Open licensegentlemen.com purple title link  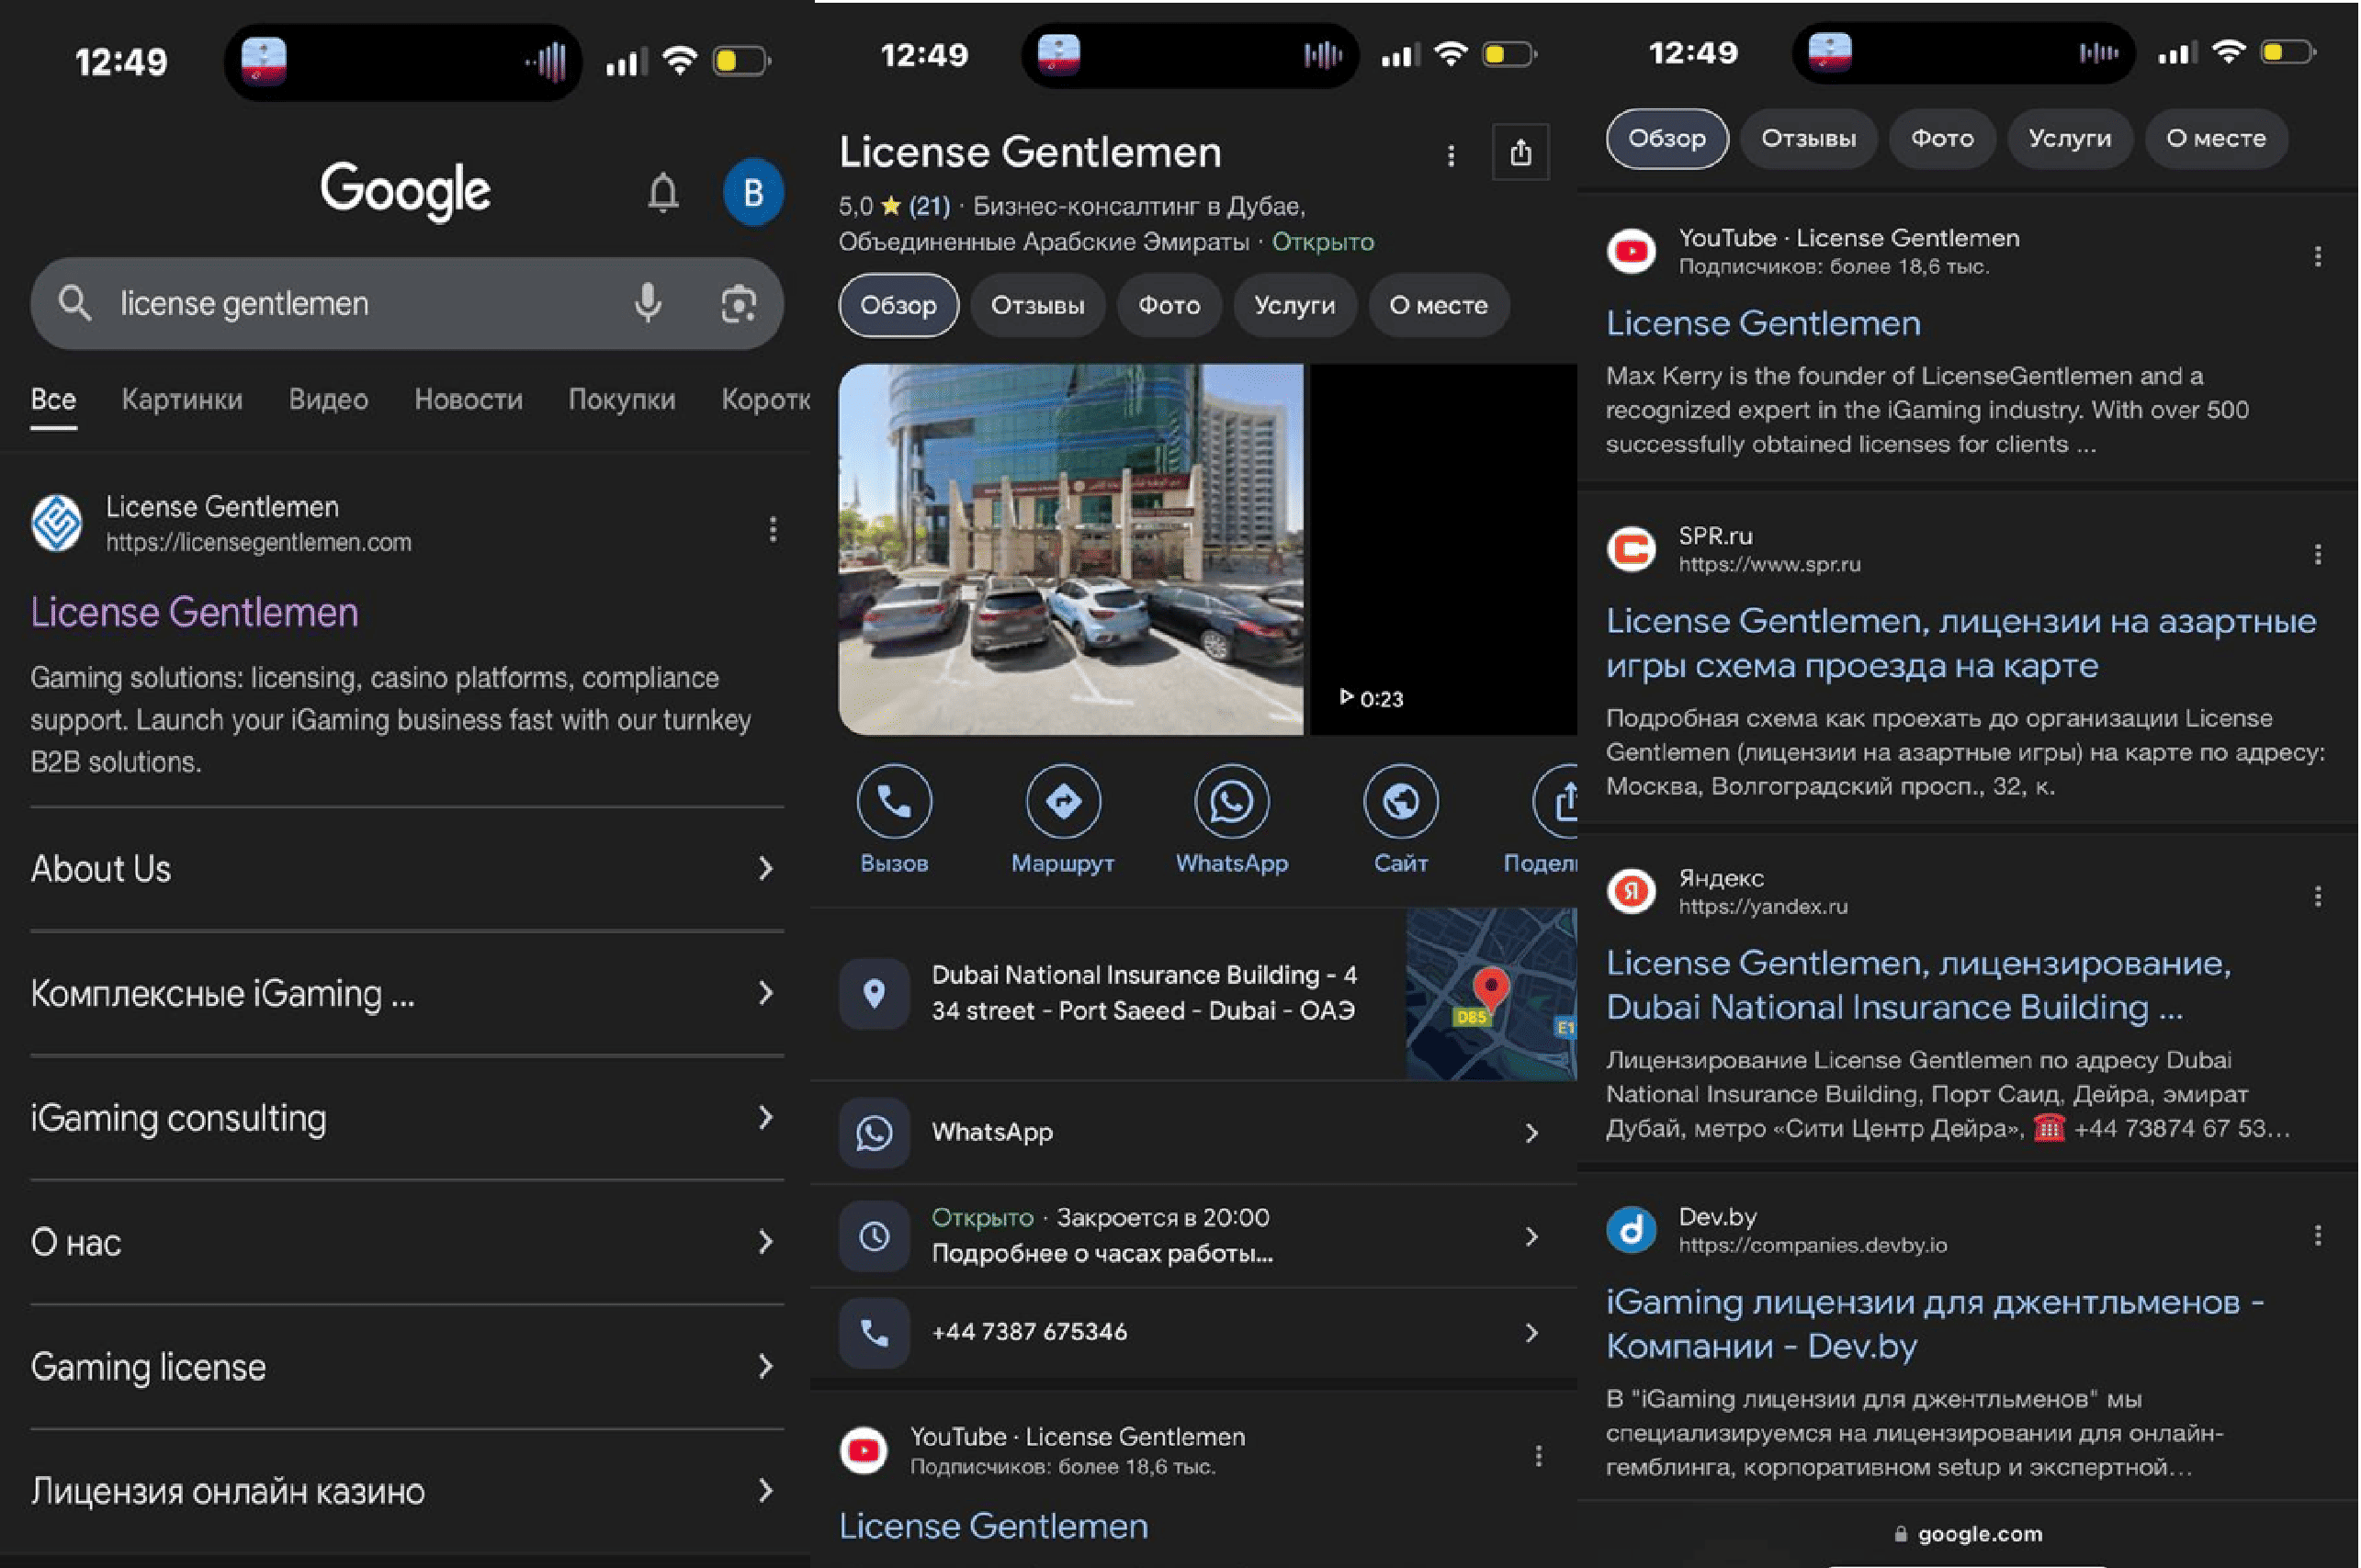[x=194, y=612]
